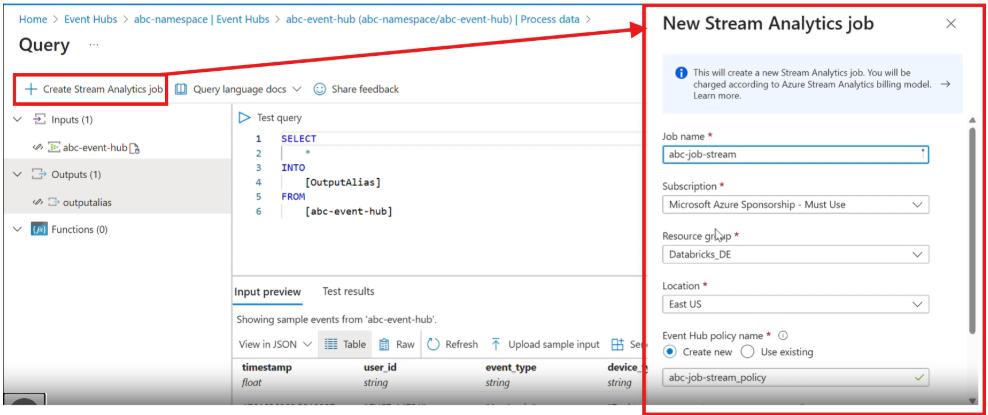Click the Create Stream Analytics job plus icon
Screen dimensions: 988x415
point(31,89)
